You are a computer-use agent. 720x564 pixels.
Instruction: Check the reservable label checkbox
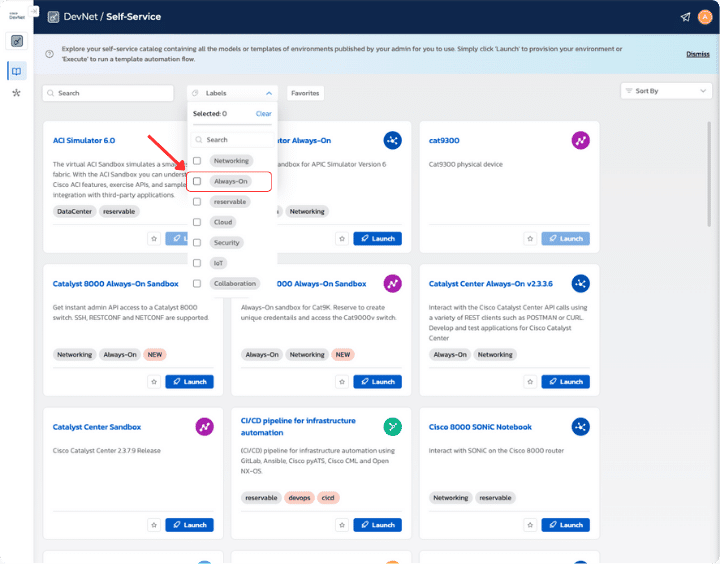197,202
